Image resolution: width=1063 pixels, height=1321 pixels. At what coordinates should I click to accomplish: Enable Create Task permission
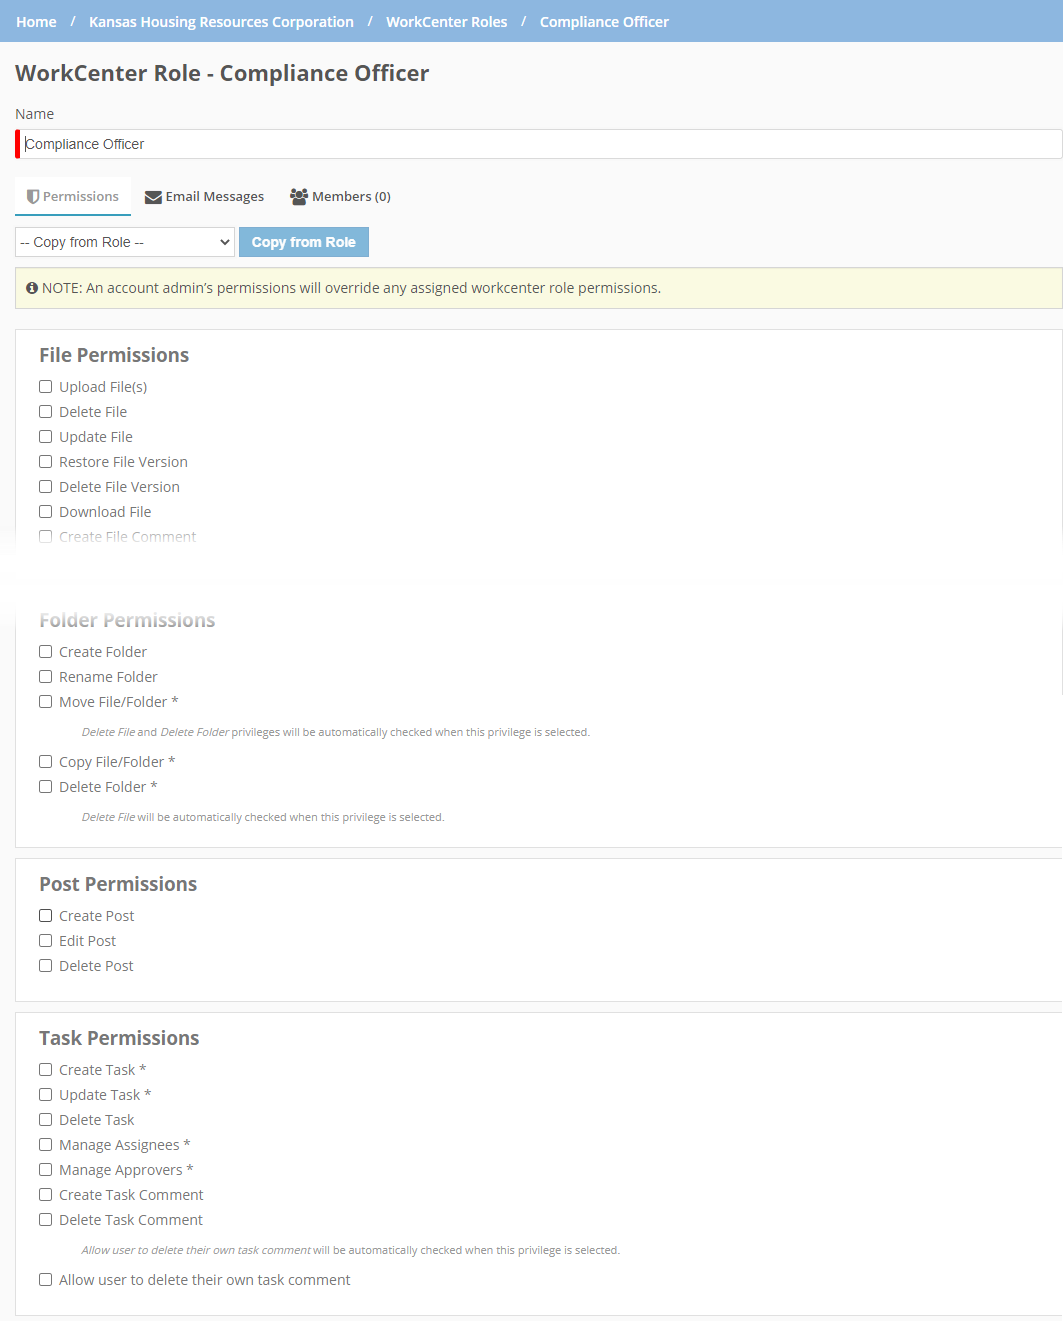46,1070
